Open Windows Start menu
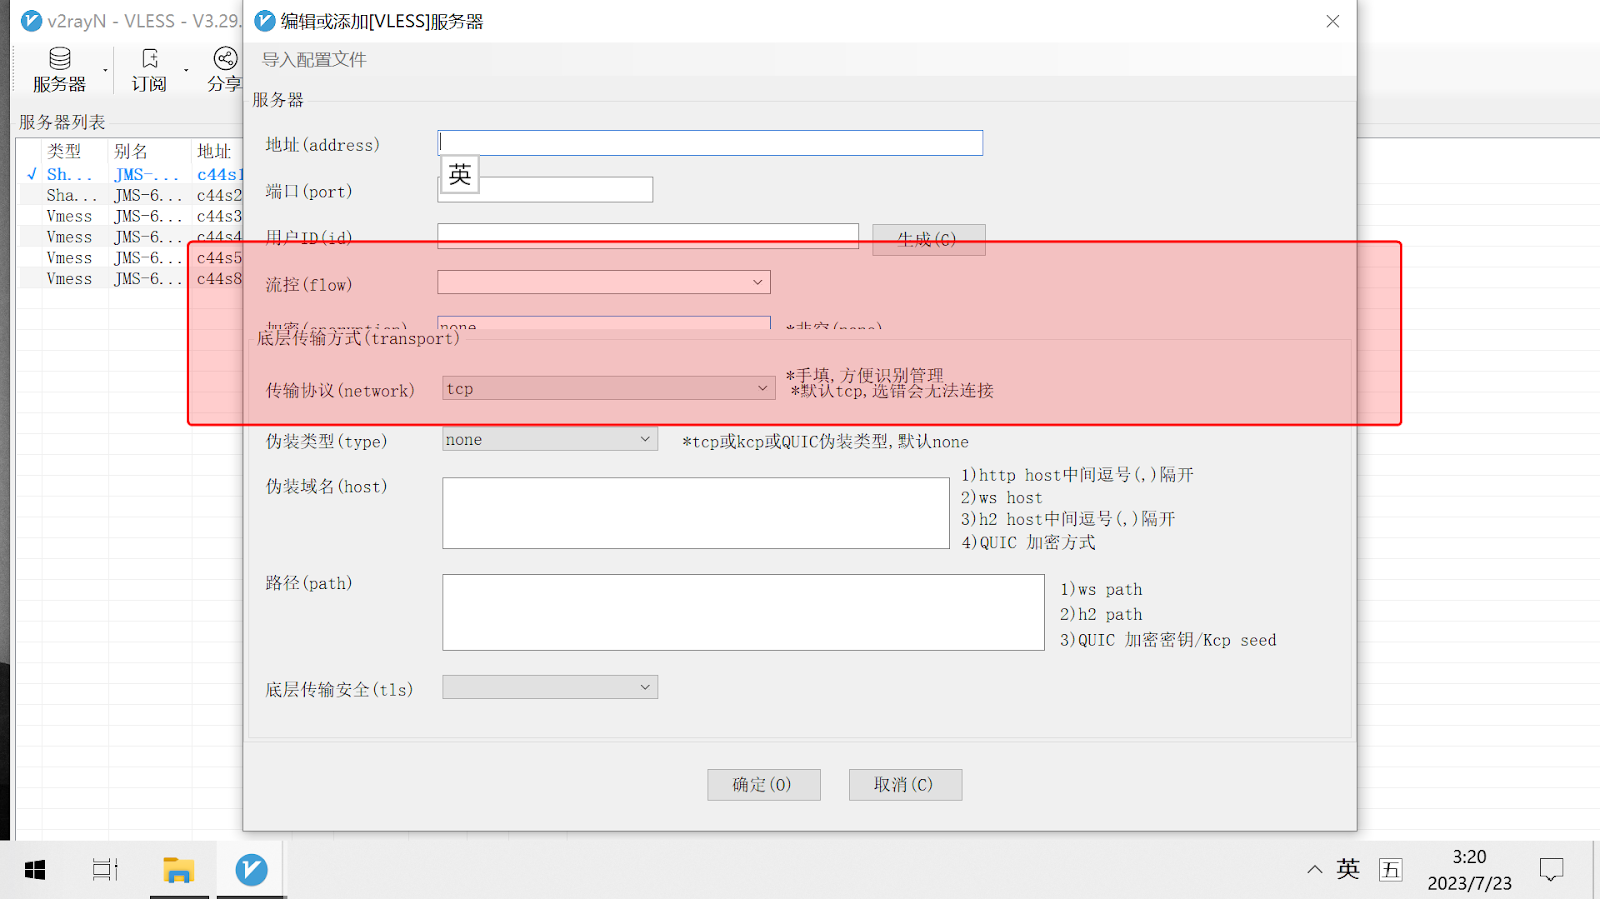Viewport: 1600px width, 899px height. (x=35, y=870)
